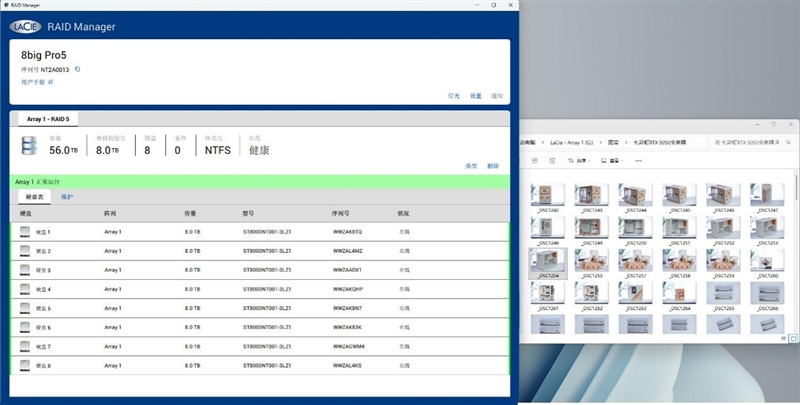This screenshot has height=405, width=800.
Task: Click disk icon for 硬盘 7
Action: 24,346
